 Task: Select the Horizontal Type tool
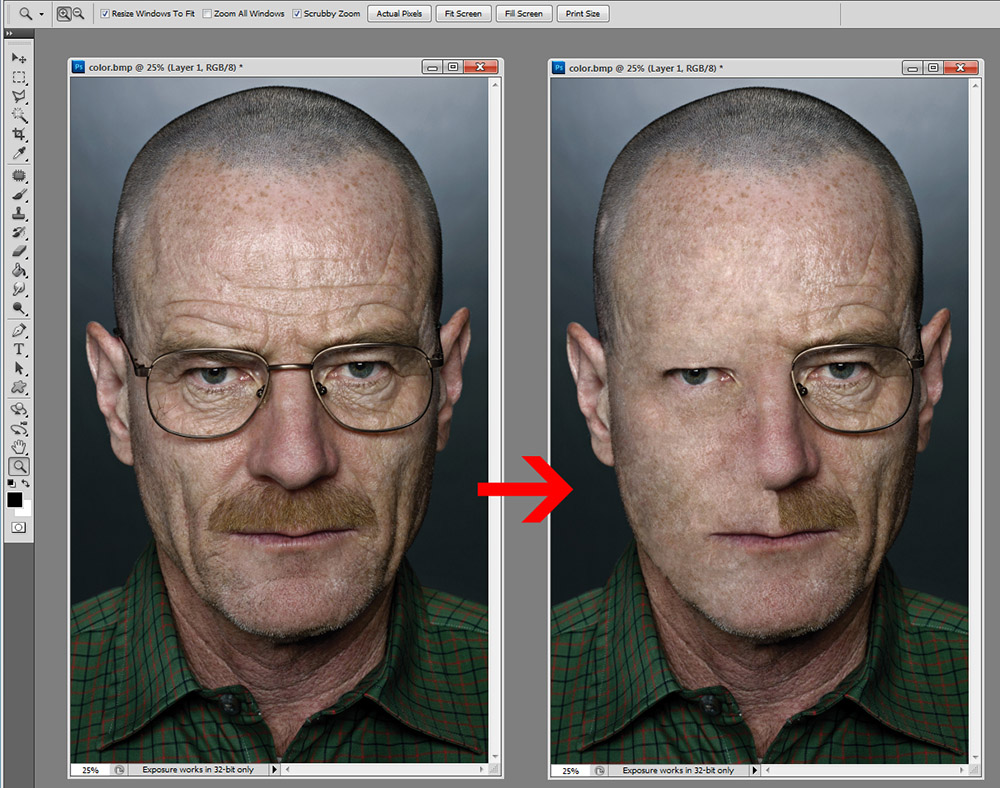[19, 349]
